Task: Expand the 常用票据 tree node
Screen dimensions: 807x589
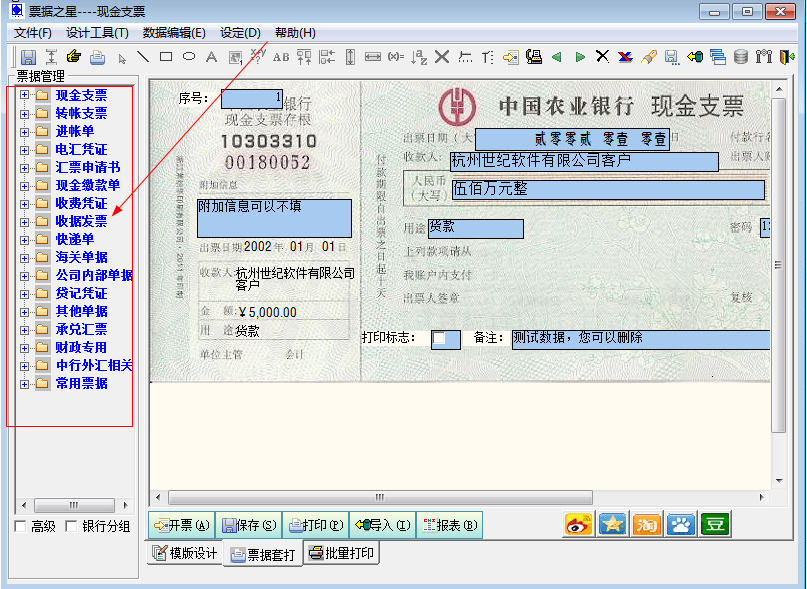Action: coord(25,384)
